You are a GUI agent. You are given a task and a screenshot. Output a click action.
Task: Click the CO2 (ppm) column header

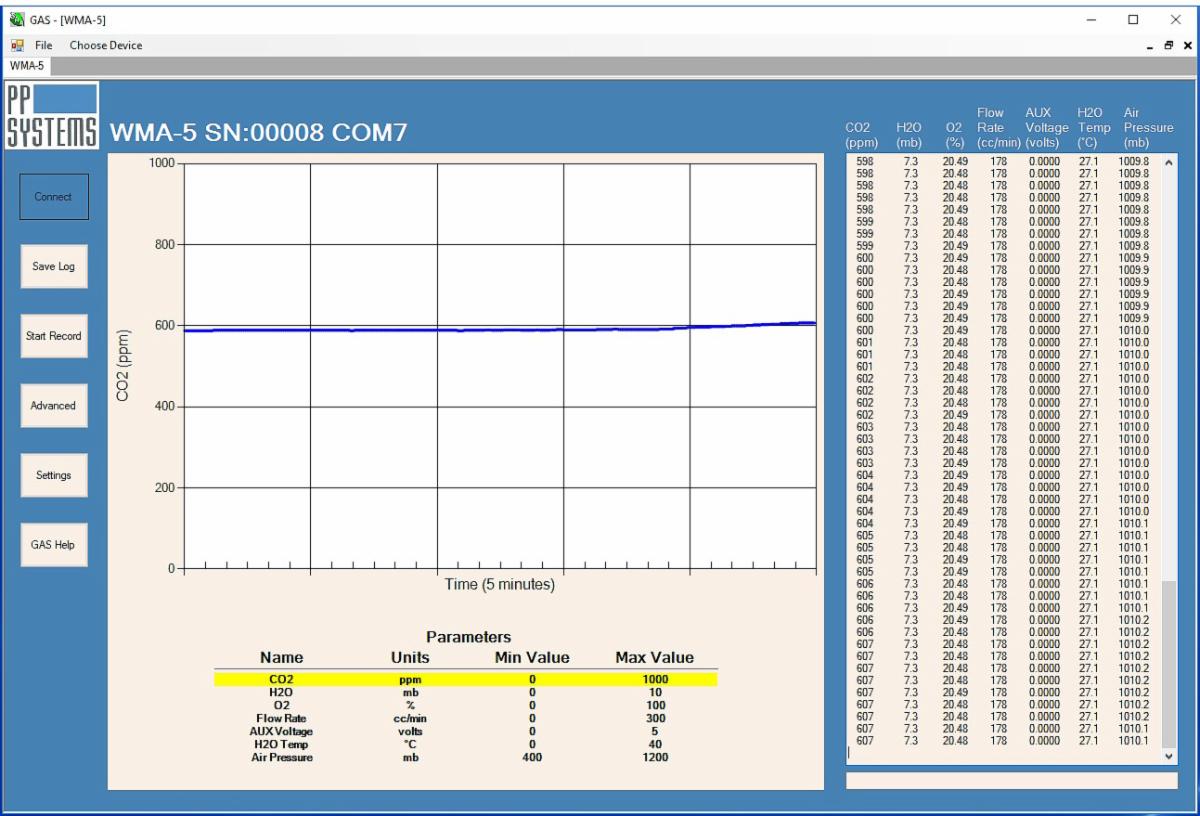862,135
